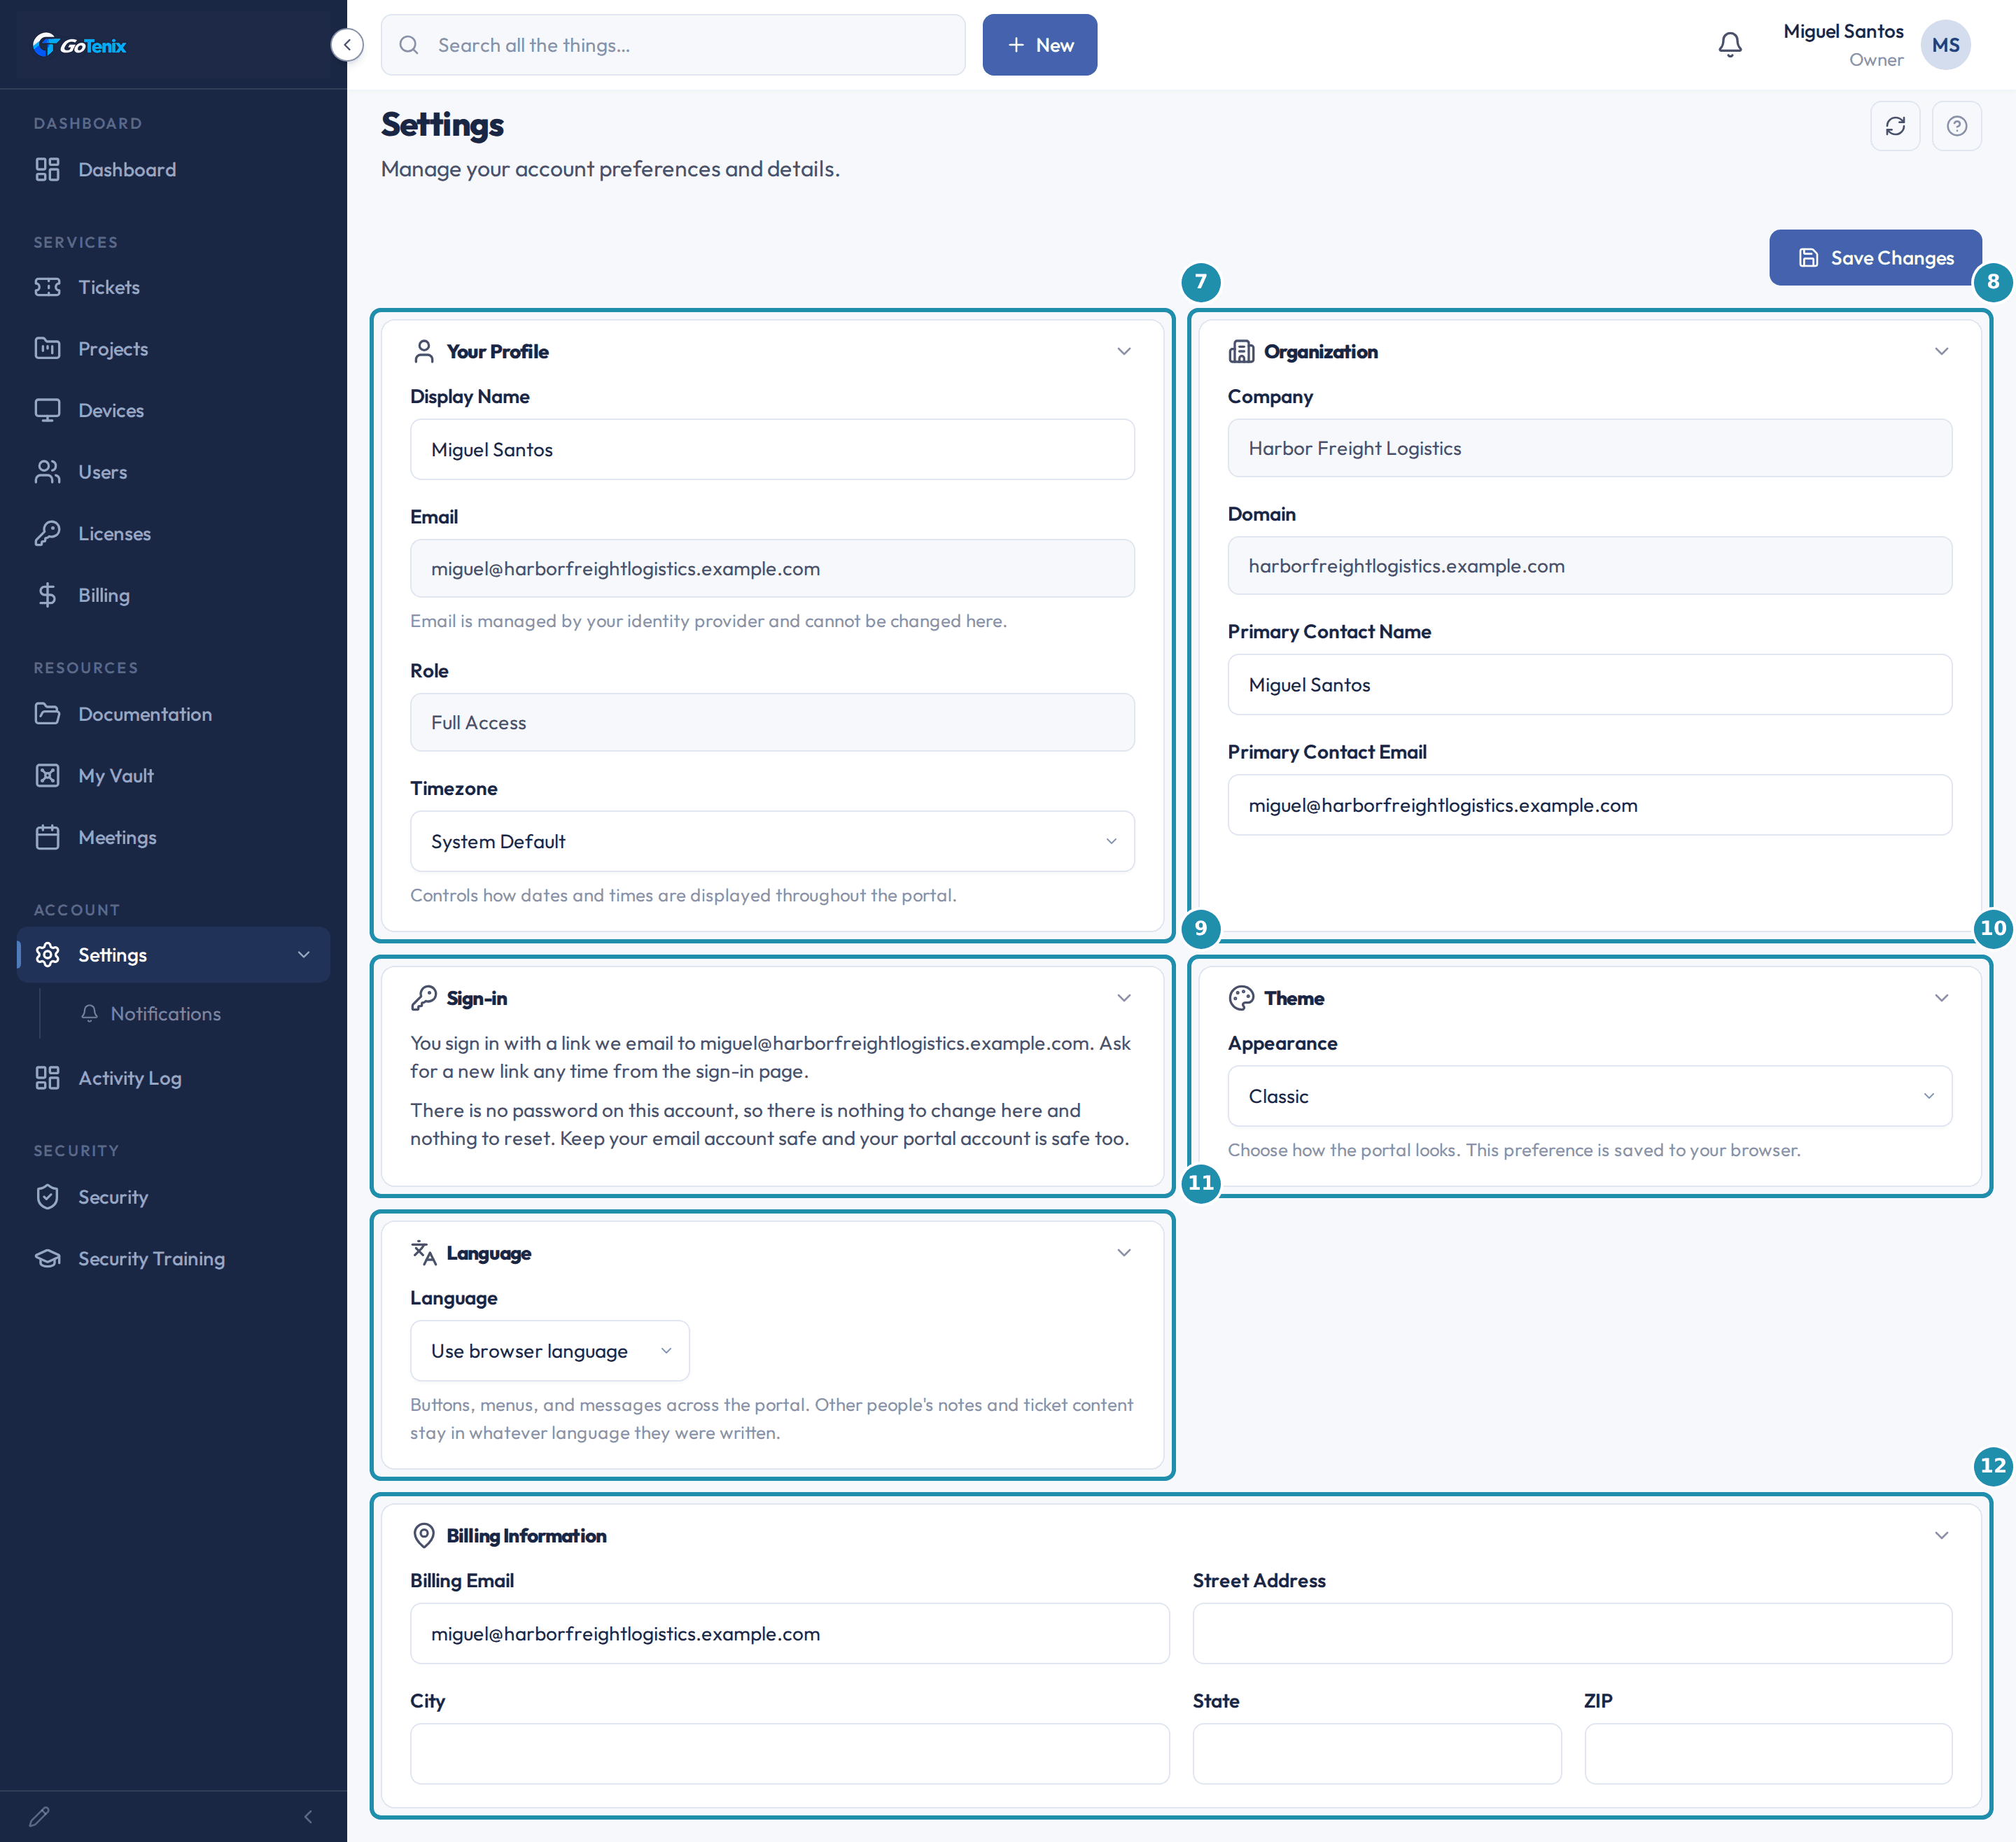The height and width of the screenshot is (1842, 2016).
Task: Open the help question mark icon
Action: coord(1957,126)
